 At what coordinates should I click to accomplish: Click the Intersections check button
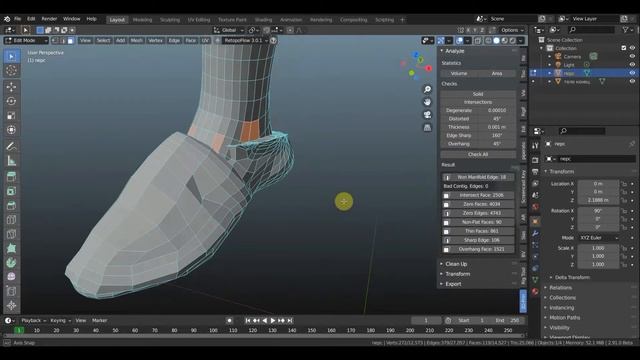click(478, 102)
